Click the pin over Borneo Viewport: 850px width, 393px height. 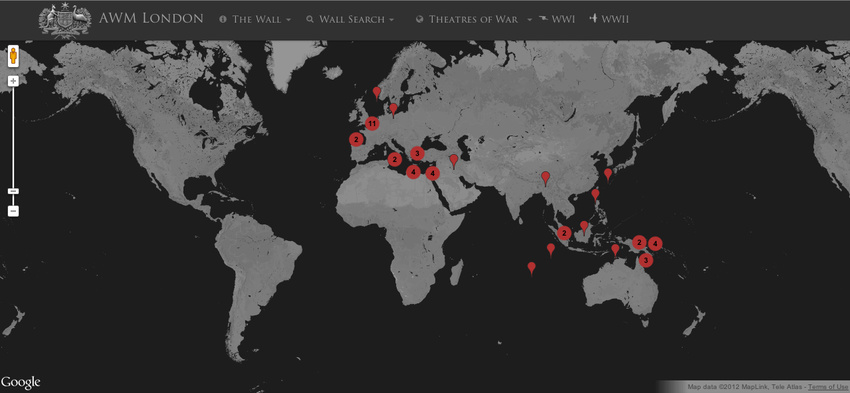pos(584,227)
